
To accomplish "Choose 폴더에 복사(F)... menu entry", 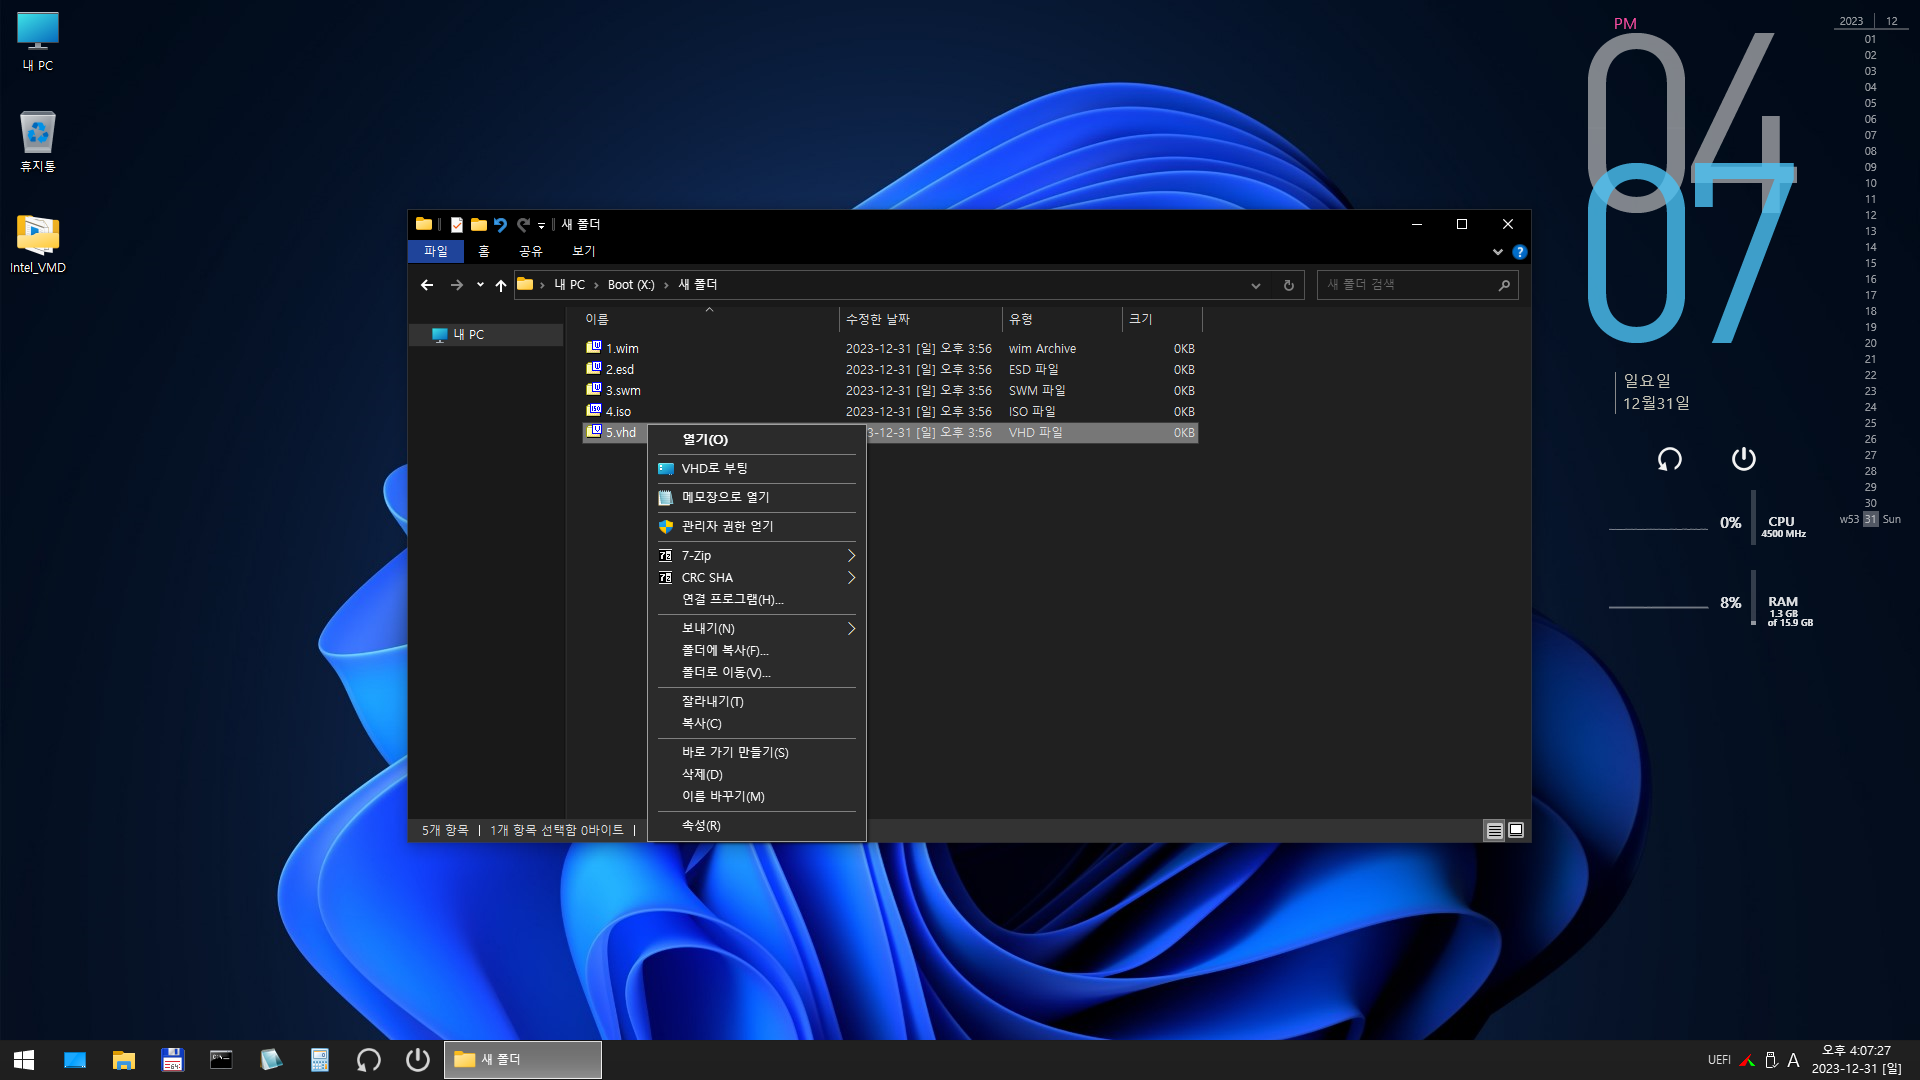I will [x=757, y=651].
